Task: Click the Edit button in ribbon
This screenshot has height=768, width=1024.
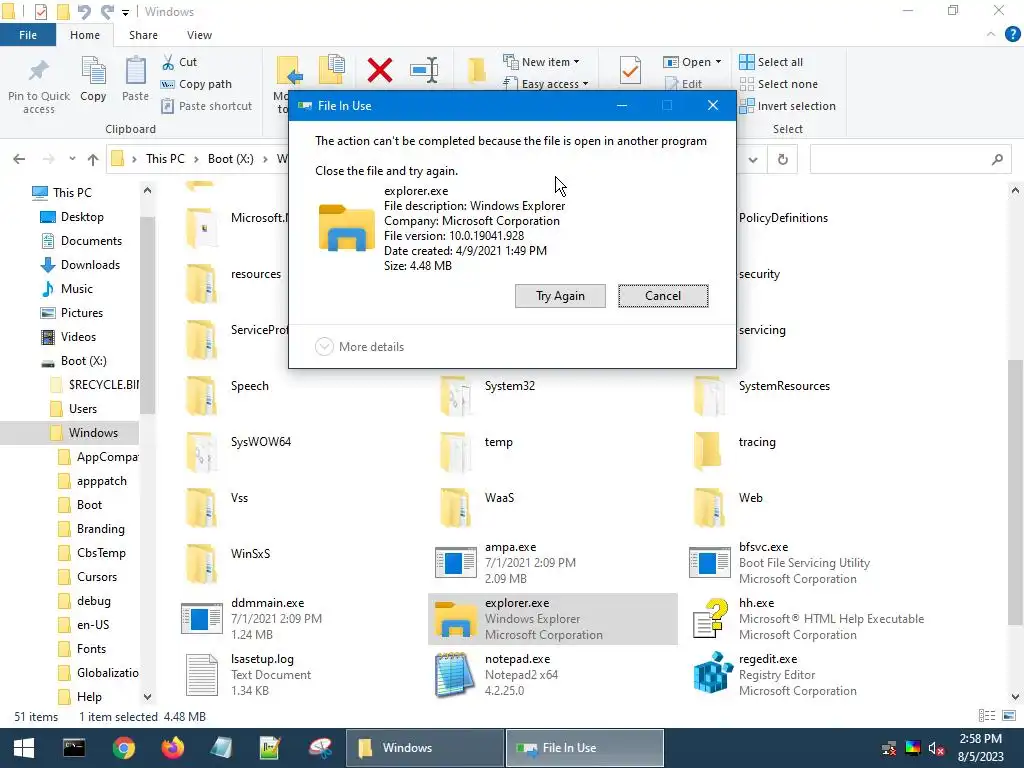Action: [684, 84]
